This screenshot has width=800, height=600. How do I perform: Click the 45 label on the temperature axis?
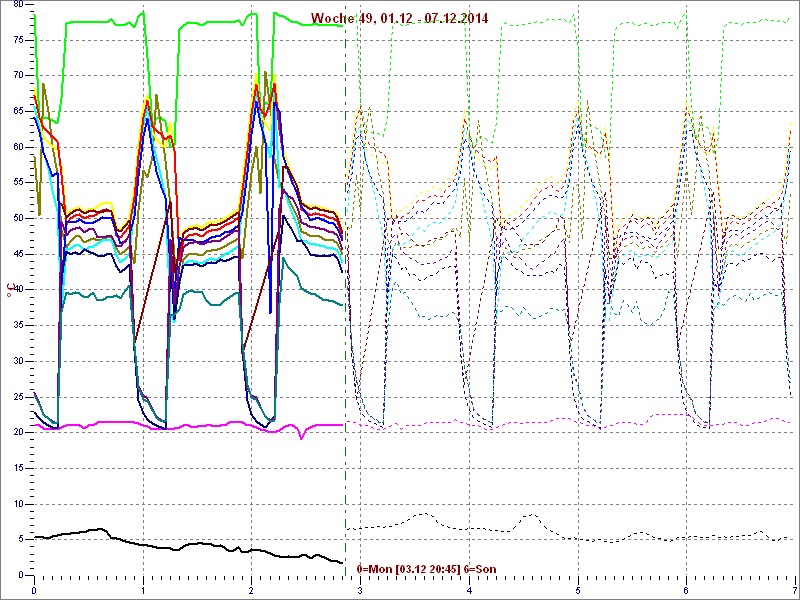18,254
